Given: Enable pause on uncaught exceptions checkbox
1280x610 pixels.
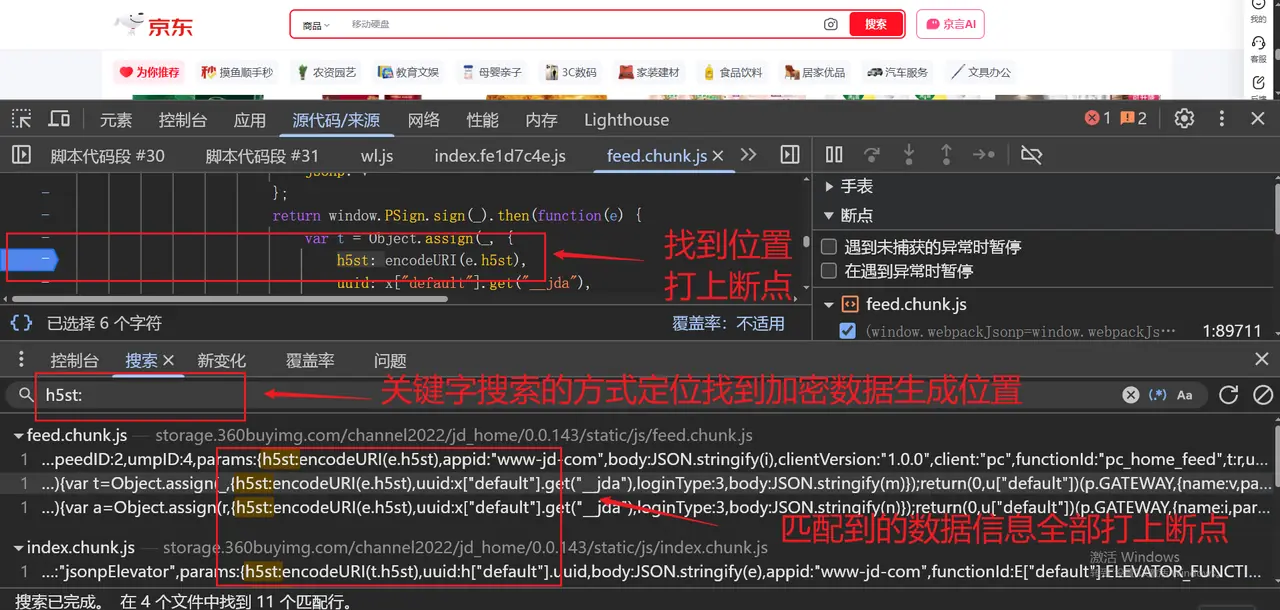Looking at the screenshot, I should click(828, 247).
